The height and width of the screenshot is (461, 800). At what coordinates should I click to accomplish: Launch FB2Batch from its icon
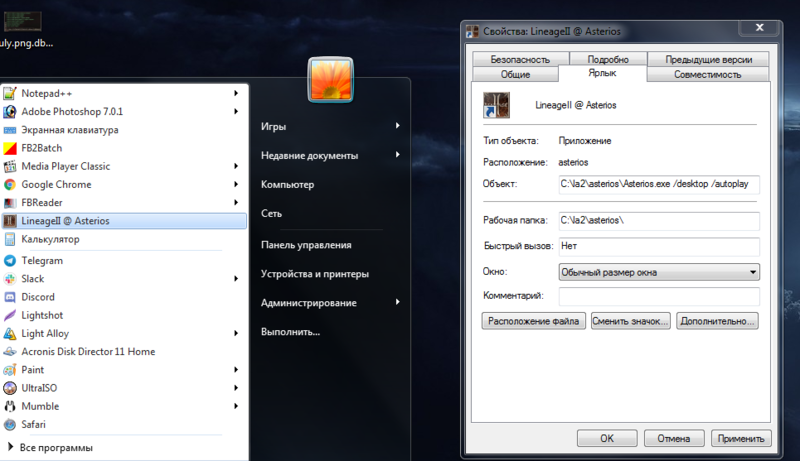pyautogui.click(x=10, y=148)
